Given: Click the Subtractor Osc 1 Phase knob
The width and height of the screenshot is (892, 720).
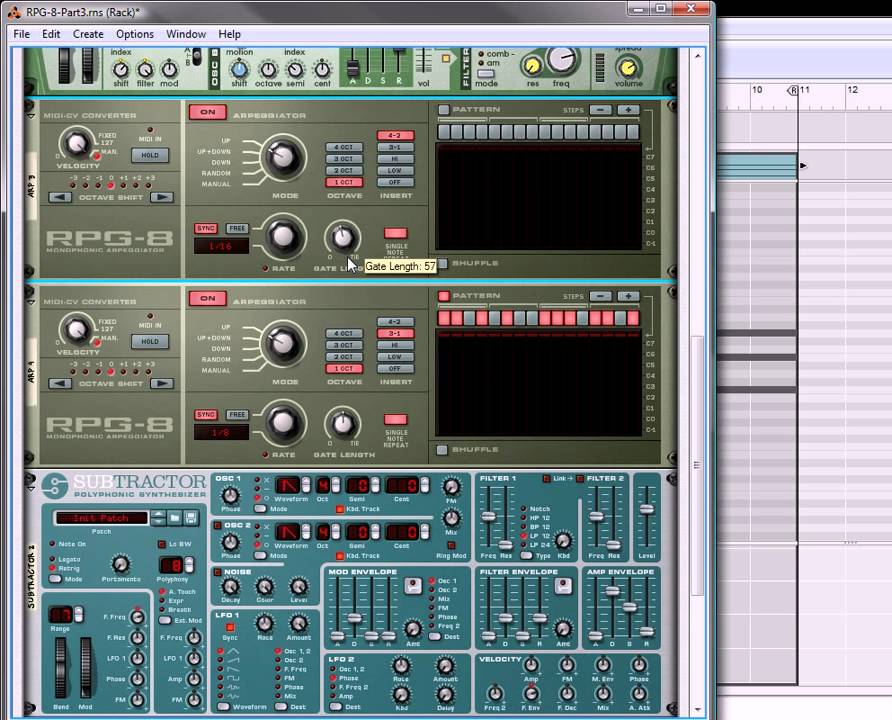Looking at the screenshot, I should [x=230, y=495].
